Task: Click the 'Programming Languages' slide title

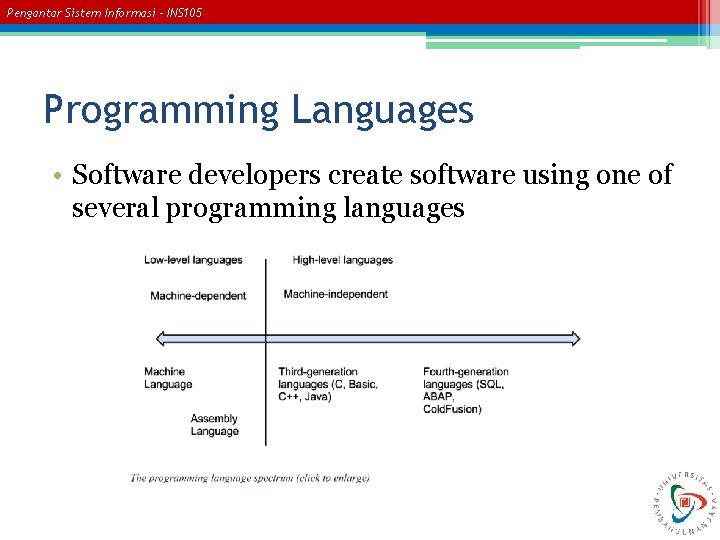Action: pyautogui.click(x=259, y=110)
